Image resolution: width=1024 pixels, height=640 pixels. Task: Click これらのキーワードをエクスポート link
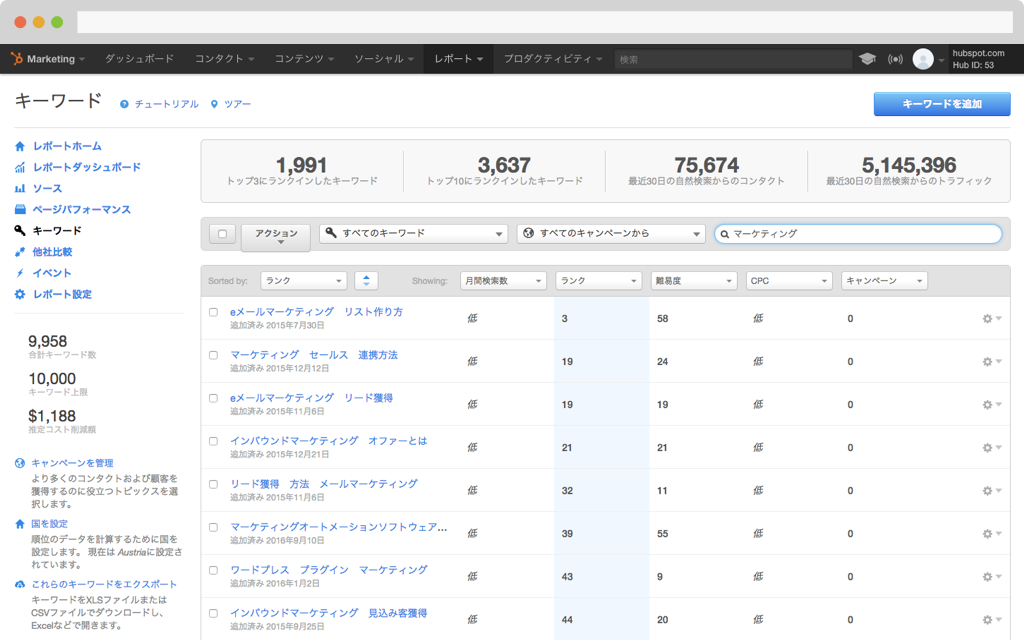(x=104, y=584)
